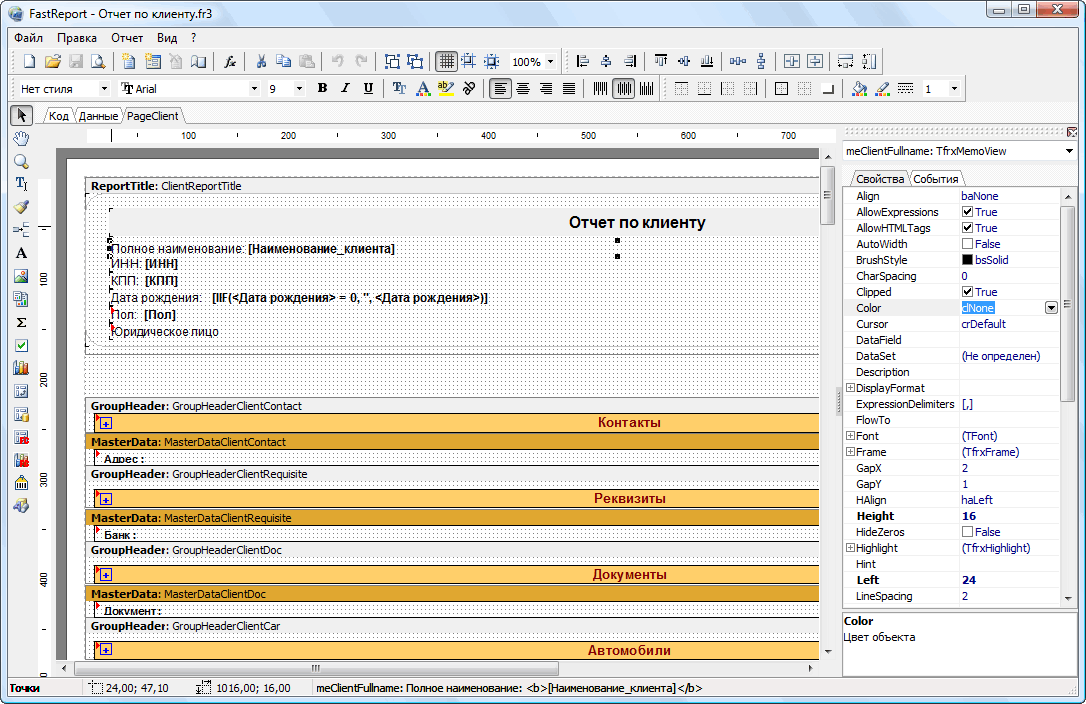The height and width of the screenshot is (704, 1086).
Task: Insert a Chart object
Action: (x=21, y=368)
